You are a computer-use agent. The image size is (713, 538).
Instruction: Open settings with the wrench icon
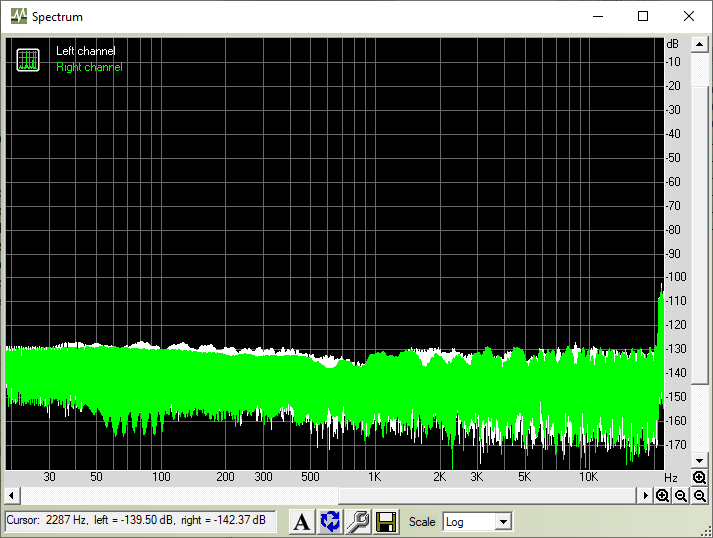pos(358,521)
